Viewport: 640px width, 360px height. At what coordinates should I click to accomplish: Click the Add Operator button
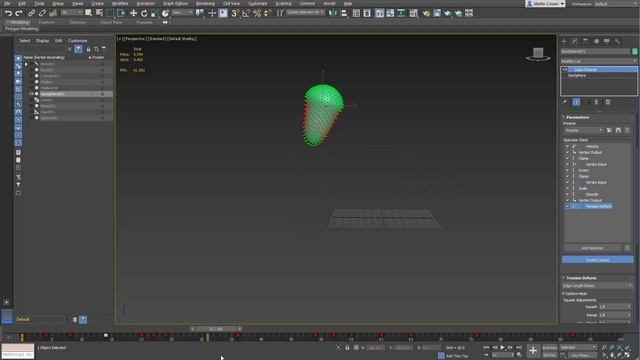[592, 248]
